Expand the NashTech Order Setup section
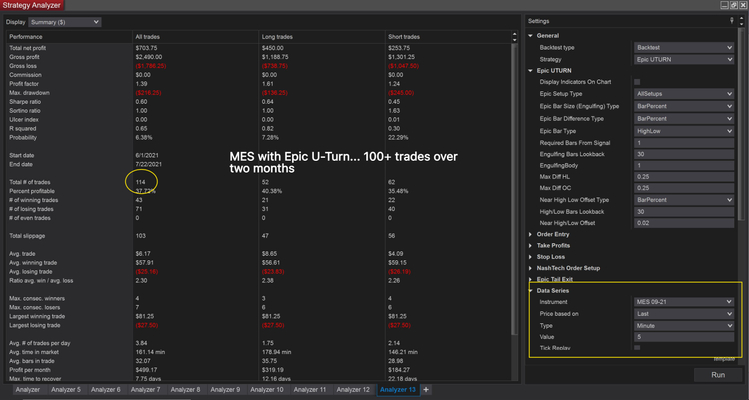Screen dimensions: 749x400 530,268
